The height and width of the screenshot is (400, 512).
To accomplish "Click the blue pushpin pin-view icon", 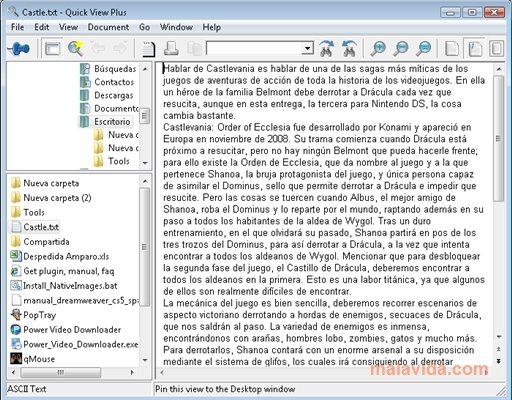I will [x=19, y=49].
